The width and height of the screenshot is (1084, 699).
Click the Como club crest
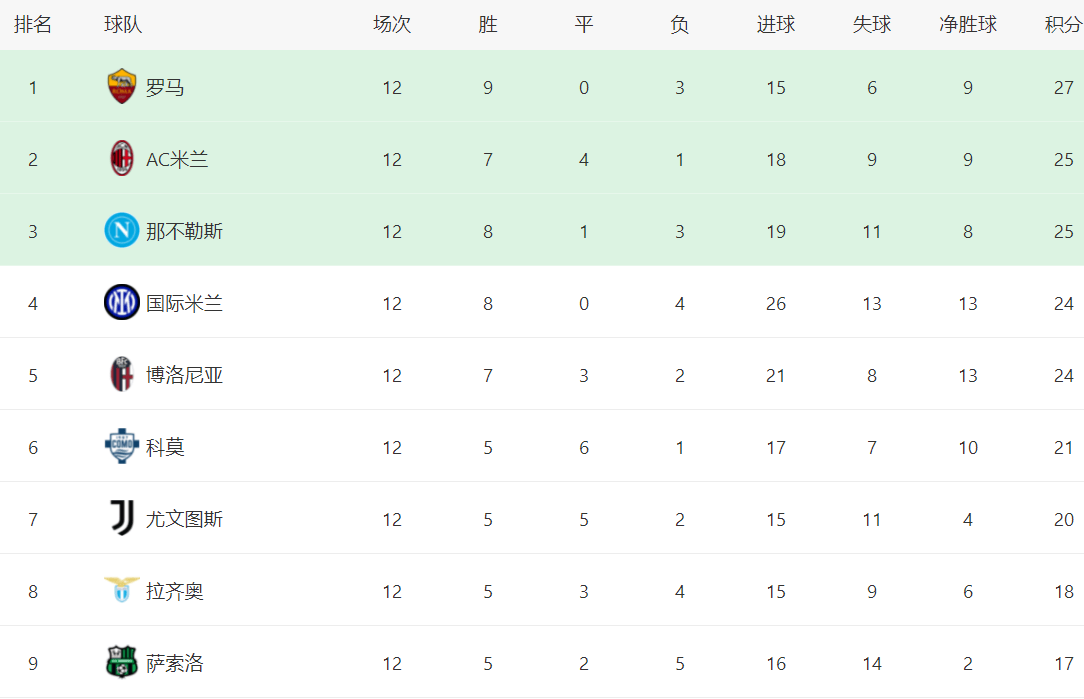tap(121, 447)
